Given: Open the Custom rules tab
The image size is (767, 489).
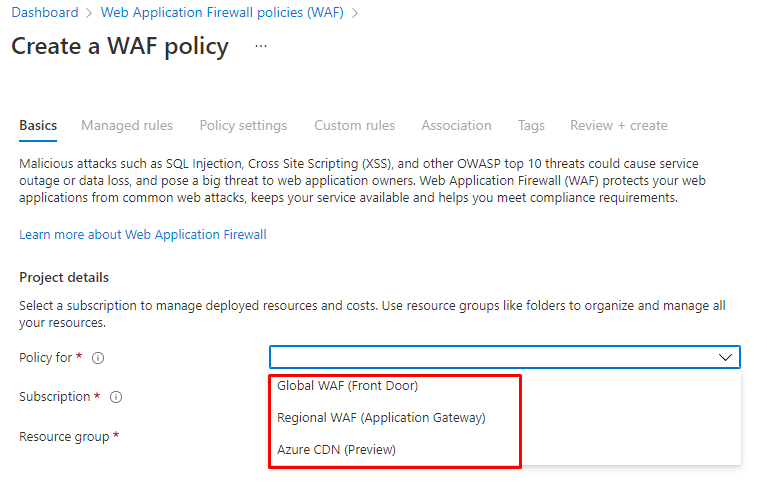Looking at the screenshot, I should [354, 125].
